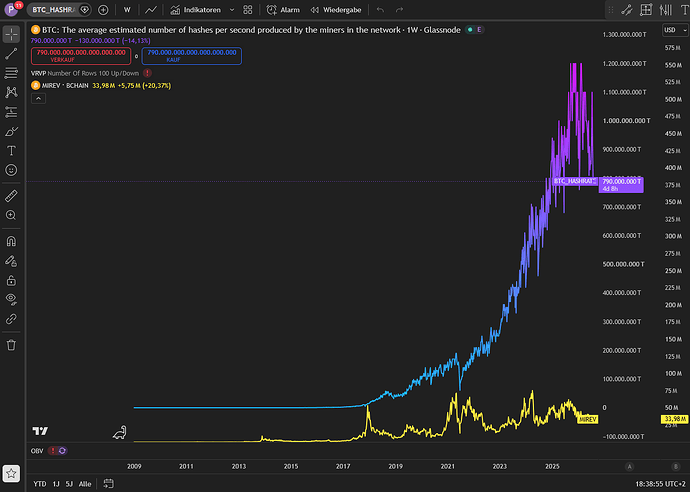This screenshot has width=690, height=492.
Task: Click the BTC_HASHRATE symbol search field
Action: [53, 10]
